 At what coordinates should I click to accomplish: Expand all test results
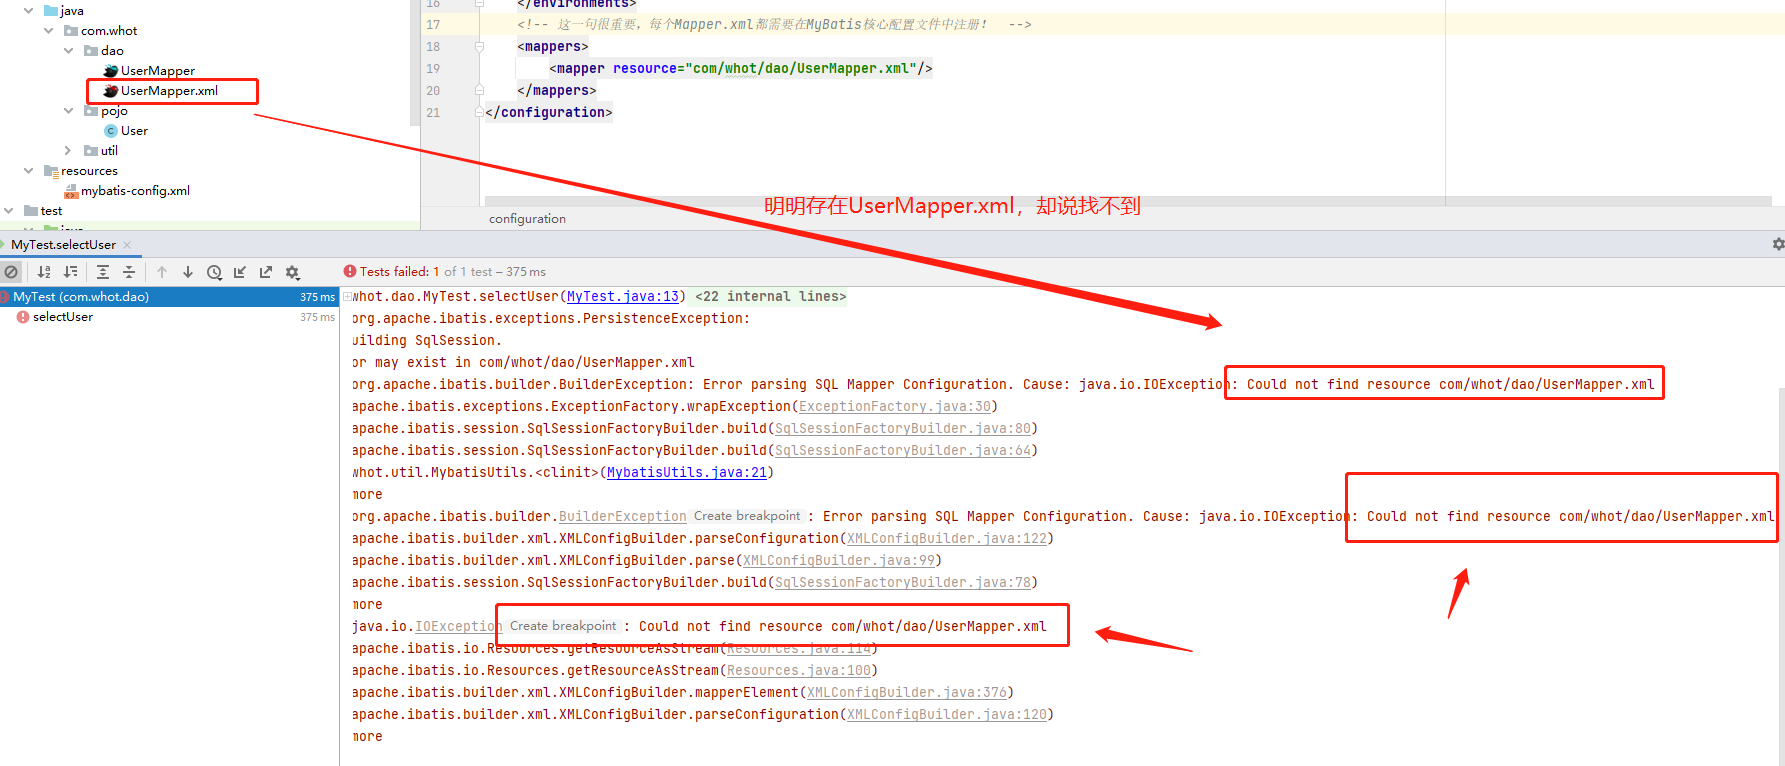103,272
